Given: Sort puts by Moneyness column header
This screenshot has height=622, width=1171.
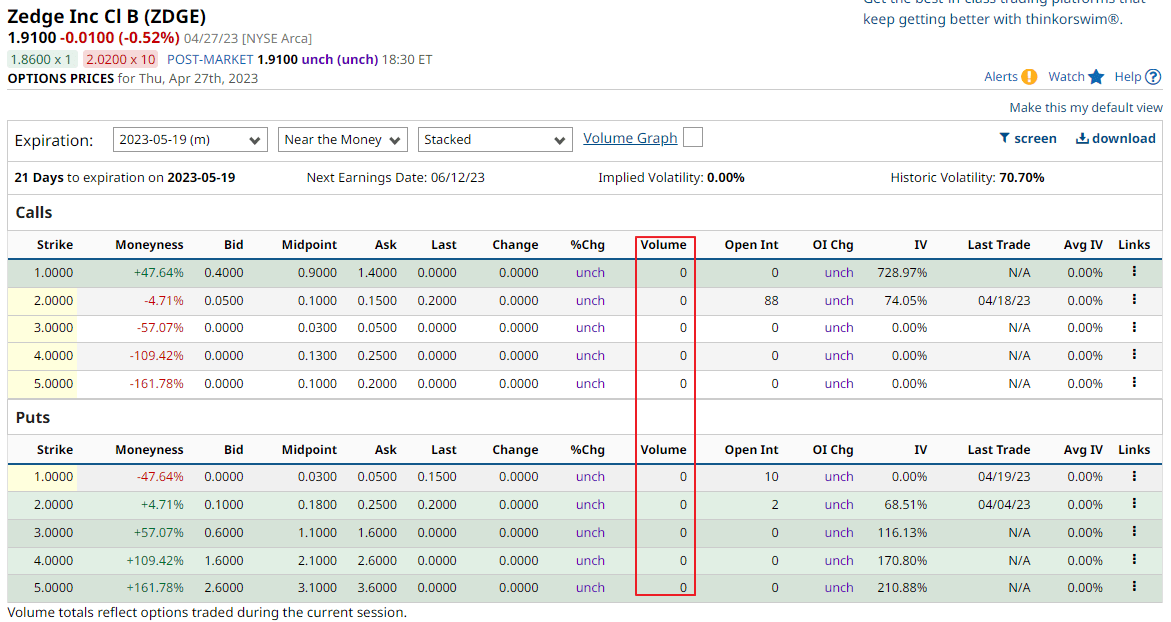Looking at the screenshot, I should (x=149, y=450).
